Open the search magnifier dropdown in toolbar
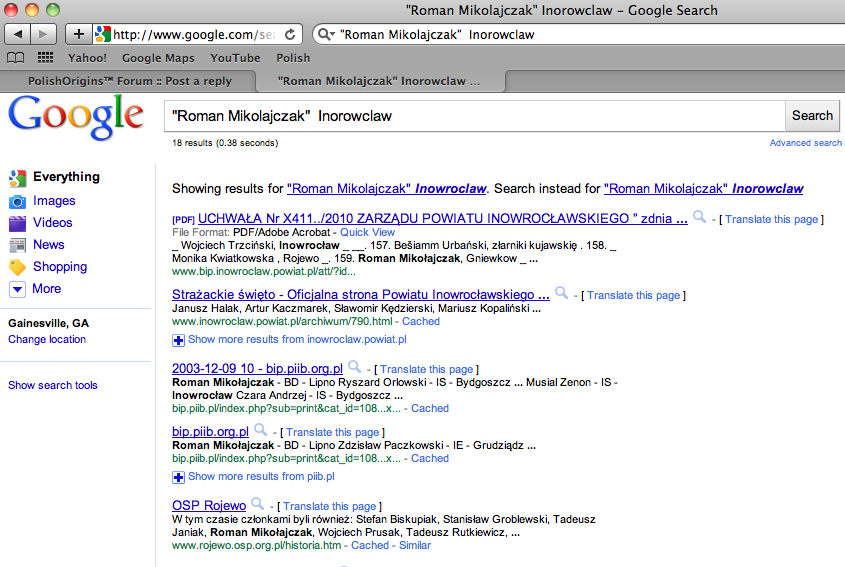Screen dimensions: 845x567 pyautogui.click(x=326, y=34)
